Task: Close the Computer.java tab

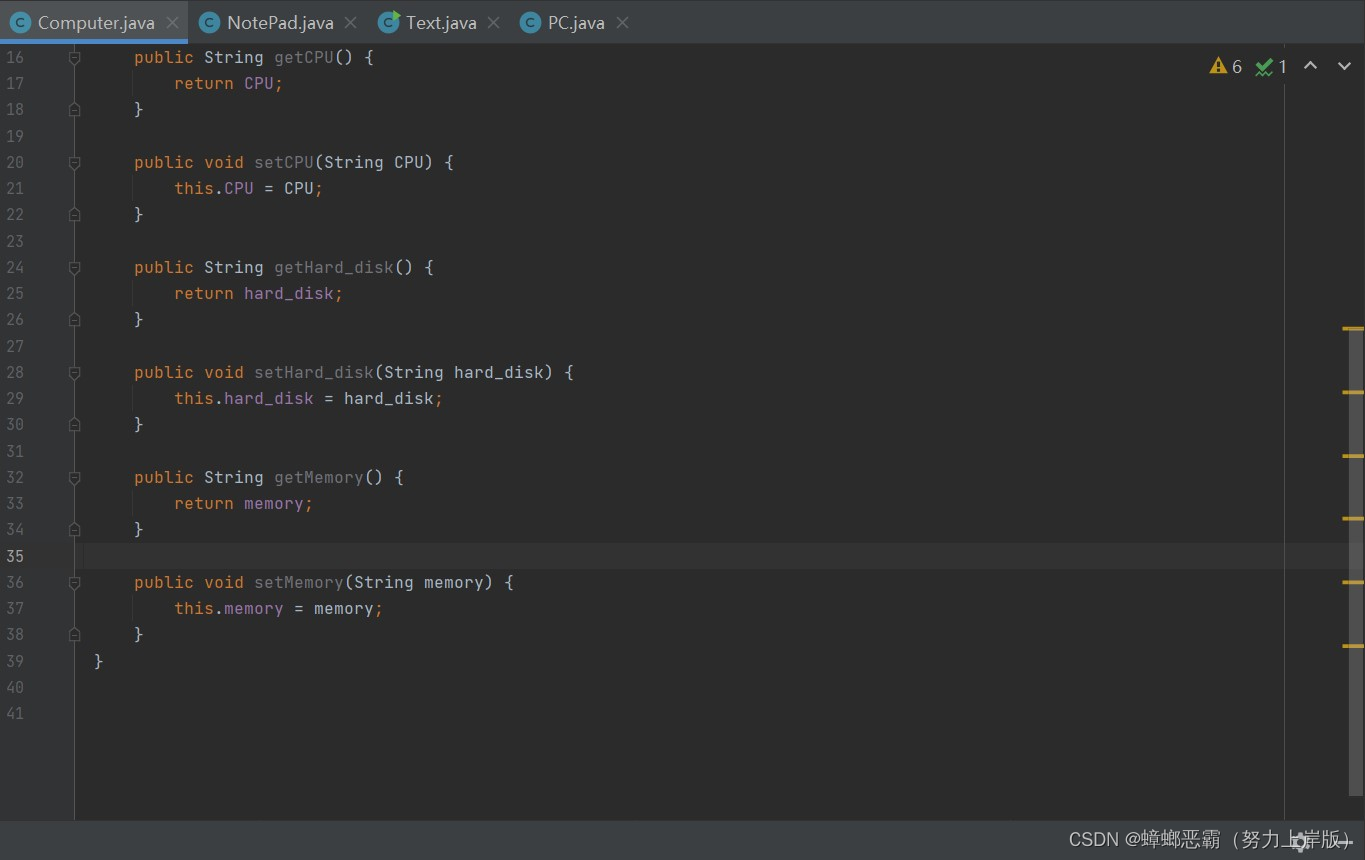Action: click(x=172, y=22)
